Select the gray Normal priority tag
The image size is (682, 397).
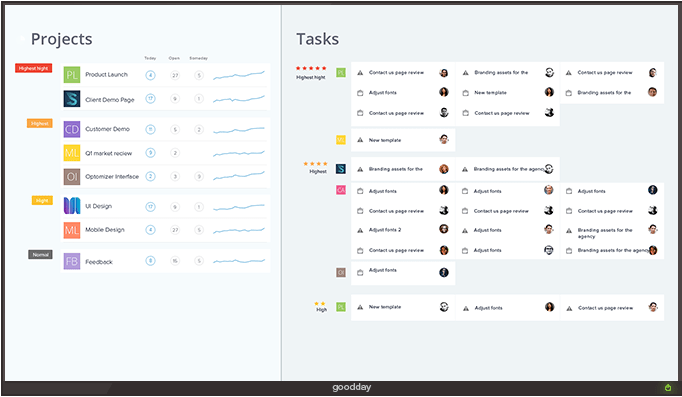pyautogui.click(x=40, y=255)
